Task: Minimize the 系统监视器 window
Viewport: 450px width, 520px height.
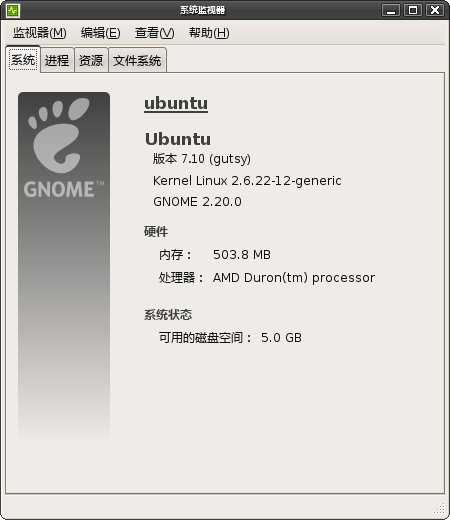Action: click(x=391, y=10)
